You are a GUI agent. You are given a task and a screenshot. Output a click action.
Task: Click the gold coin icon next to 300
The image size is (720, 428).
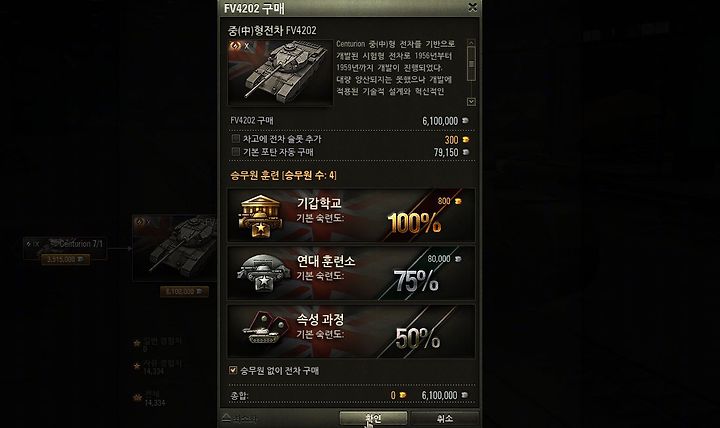click(x=466, y=140)
